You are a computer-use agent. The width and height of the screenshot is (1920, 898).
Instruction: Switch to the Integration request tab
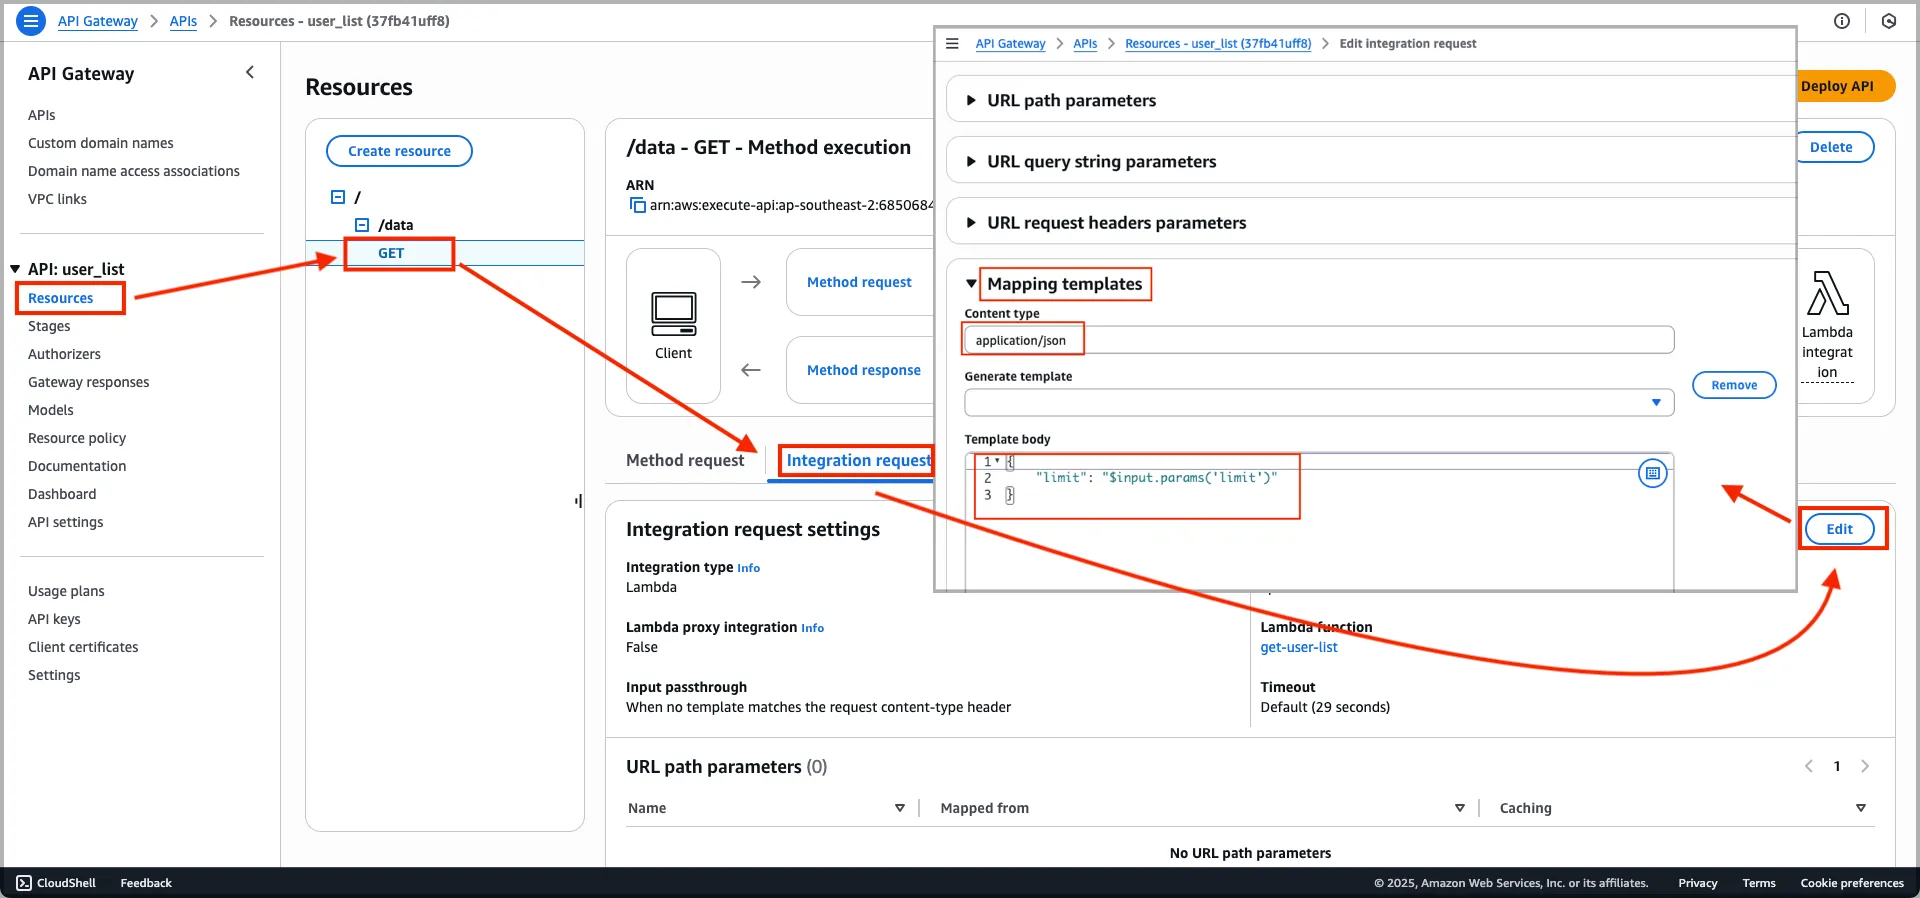click(x=858, y=460)
